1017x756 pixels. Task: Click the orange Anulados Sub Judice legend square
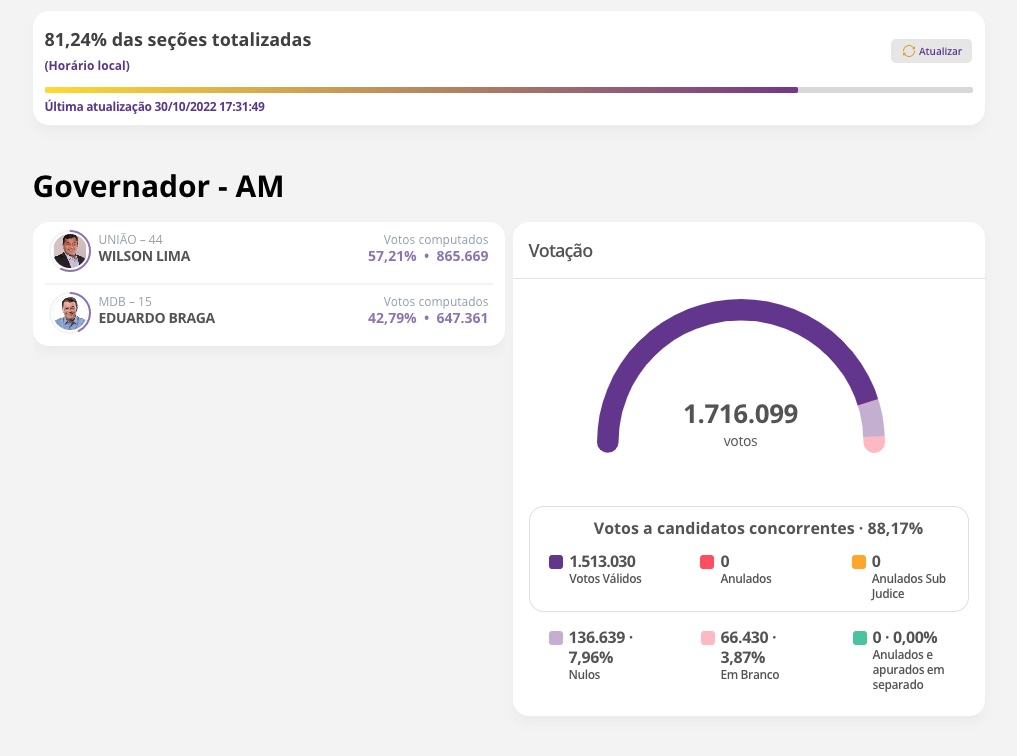[x=859, y=562]
